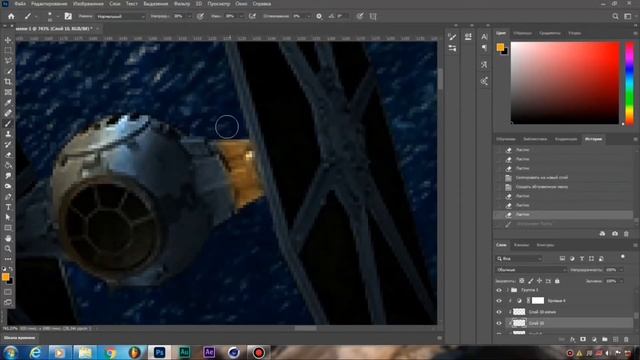Toggle lock image pixels brush icon
This screenshot has height=360, width=640.
pos(531,281)
